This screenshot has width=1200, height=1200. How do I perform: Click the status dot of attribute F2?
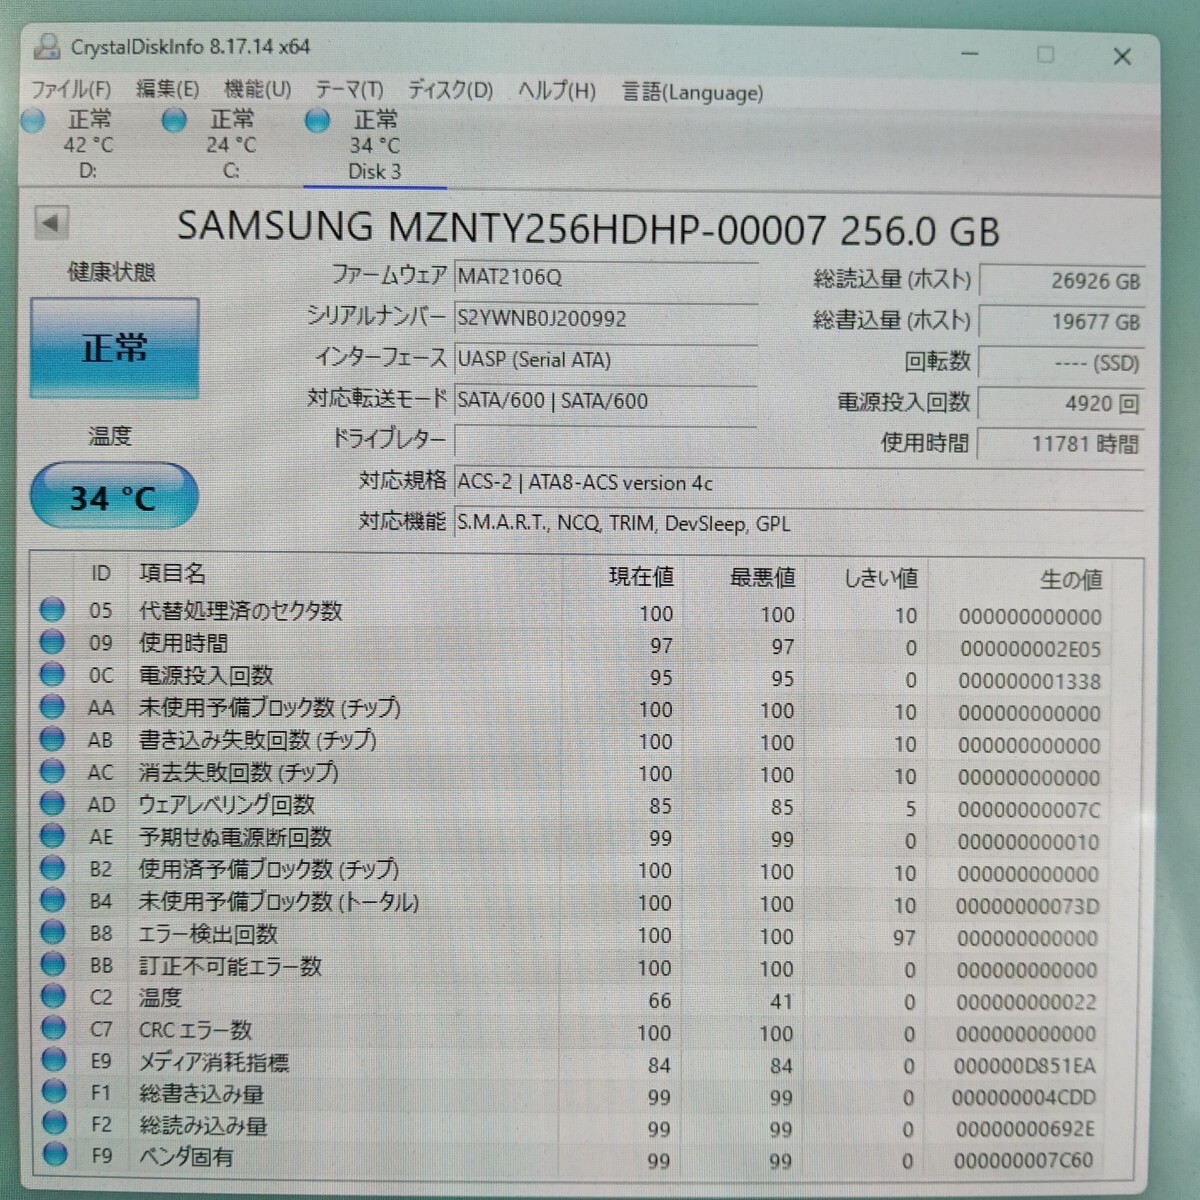(53, 1124)
